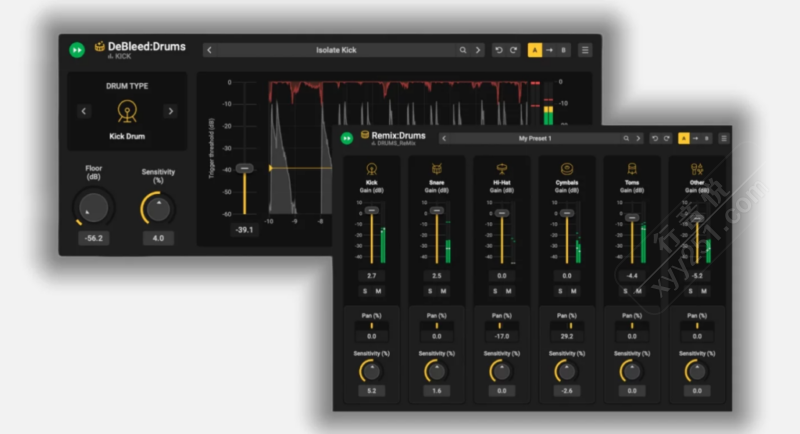Open hamburger menu in Remix:Drums
This screenshot has height=434, width=800.
(723, 138)
